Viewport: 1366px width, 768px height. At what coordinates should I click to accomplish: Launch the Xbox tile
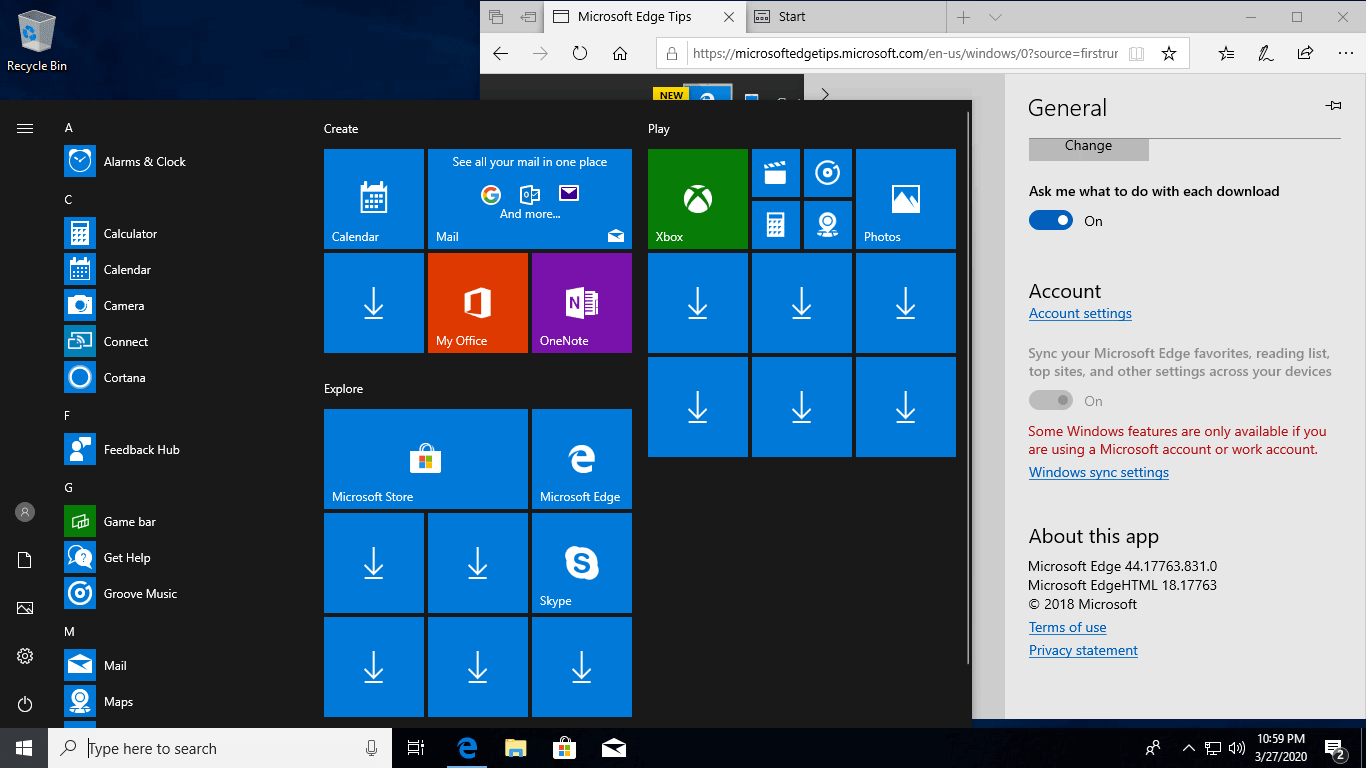point(698,199)
